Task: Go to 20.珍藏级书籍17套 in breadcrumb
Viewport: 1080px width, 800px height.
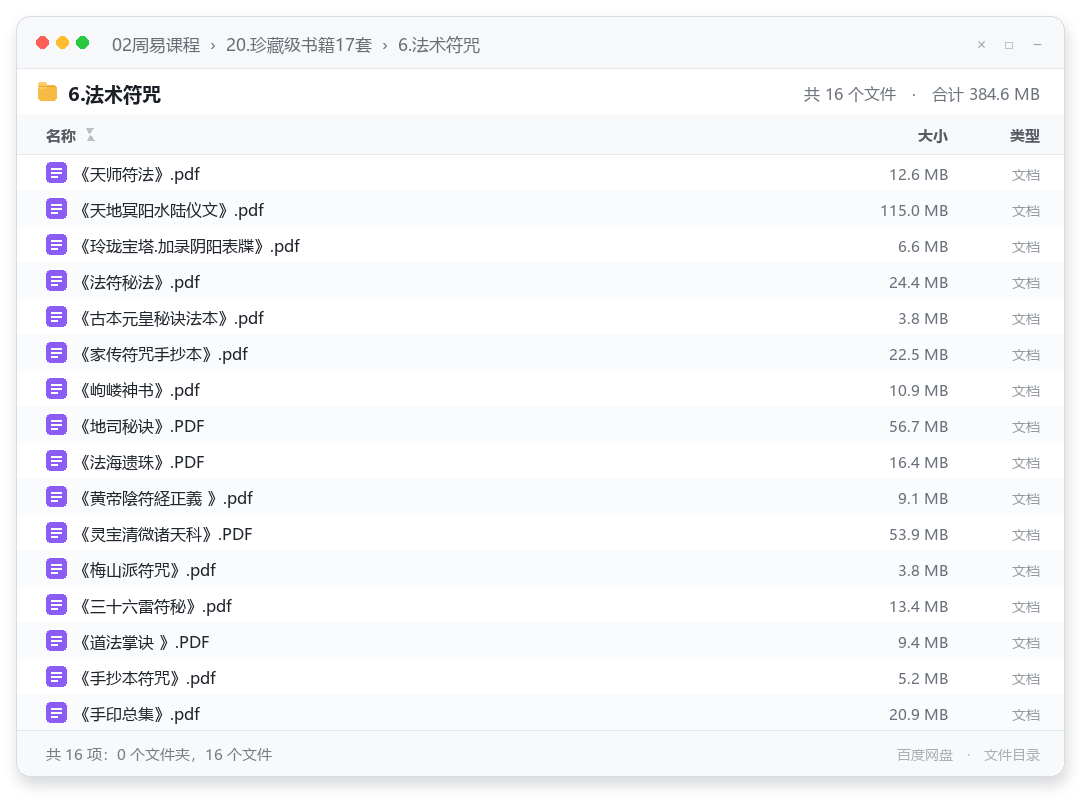Action: click(299, 45)
